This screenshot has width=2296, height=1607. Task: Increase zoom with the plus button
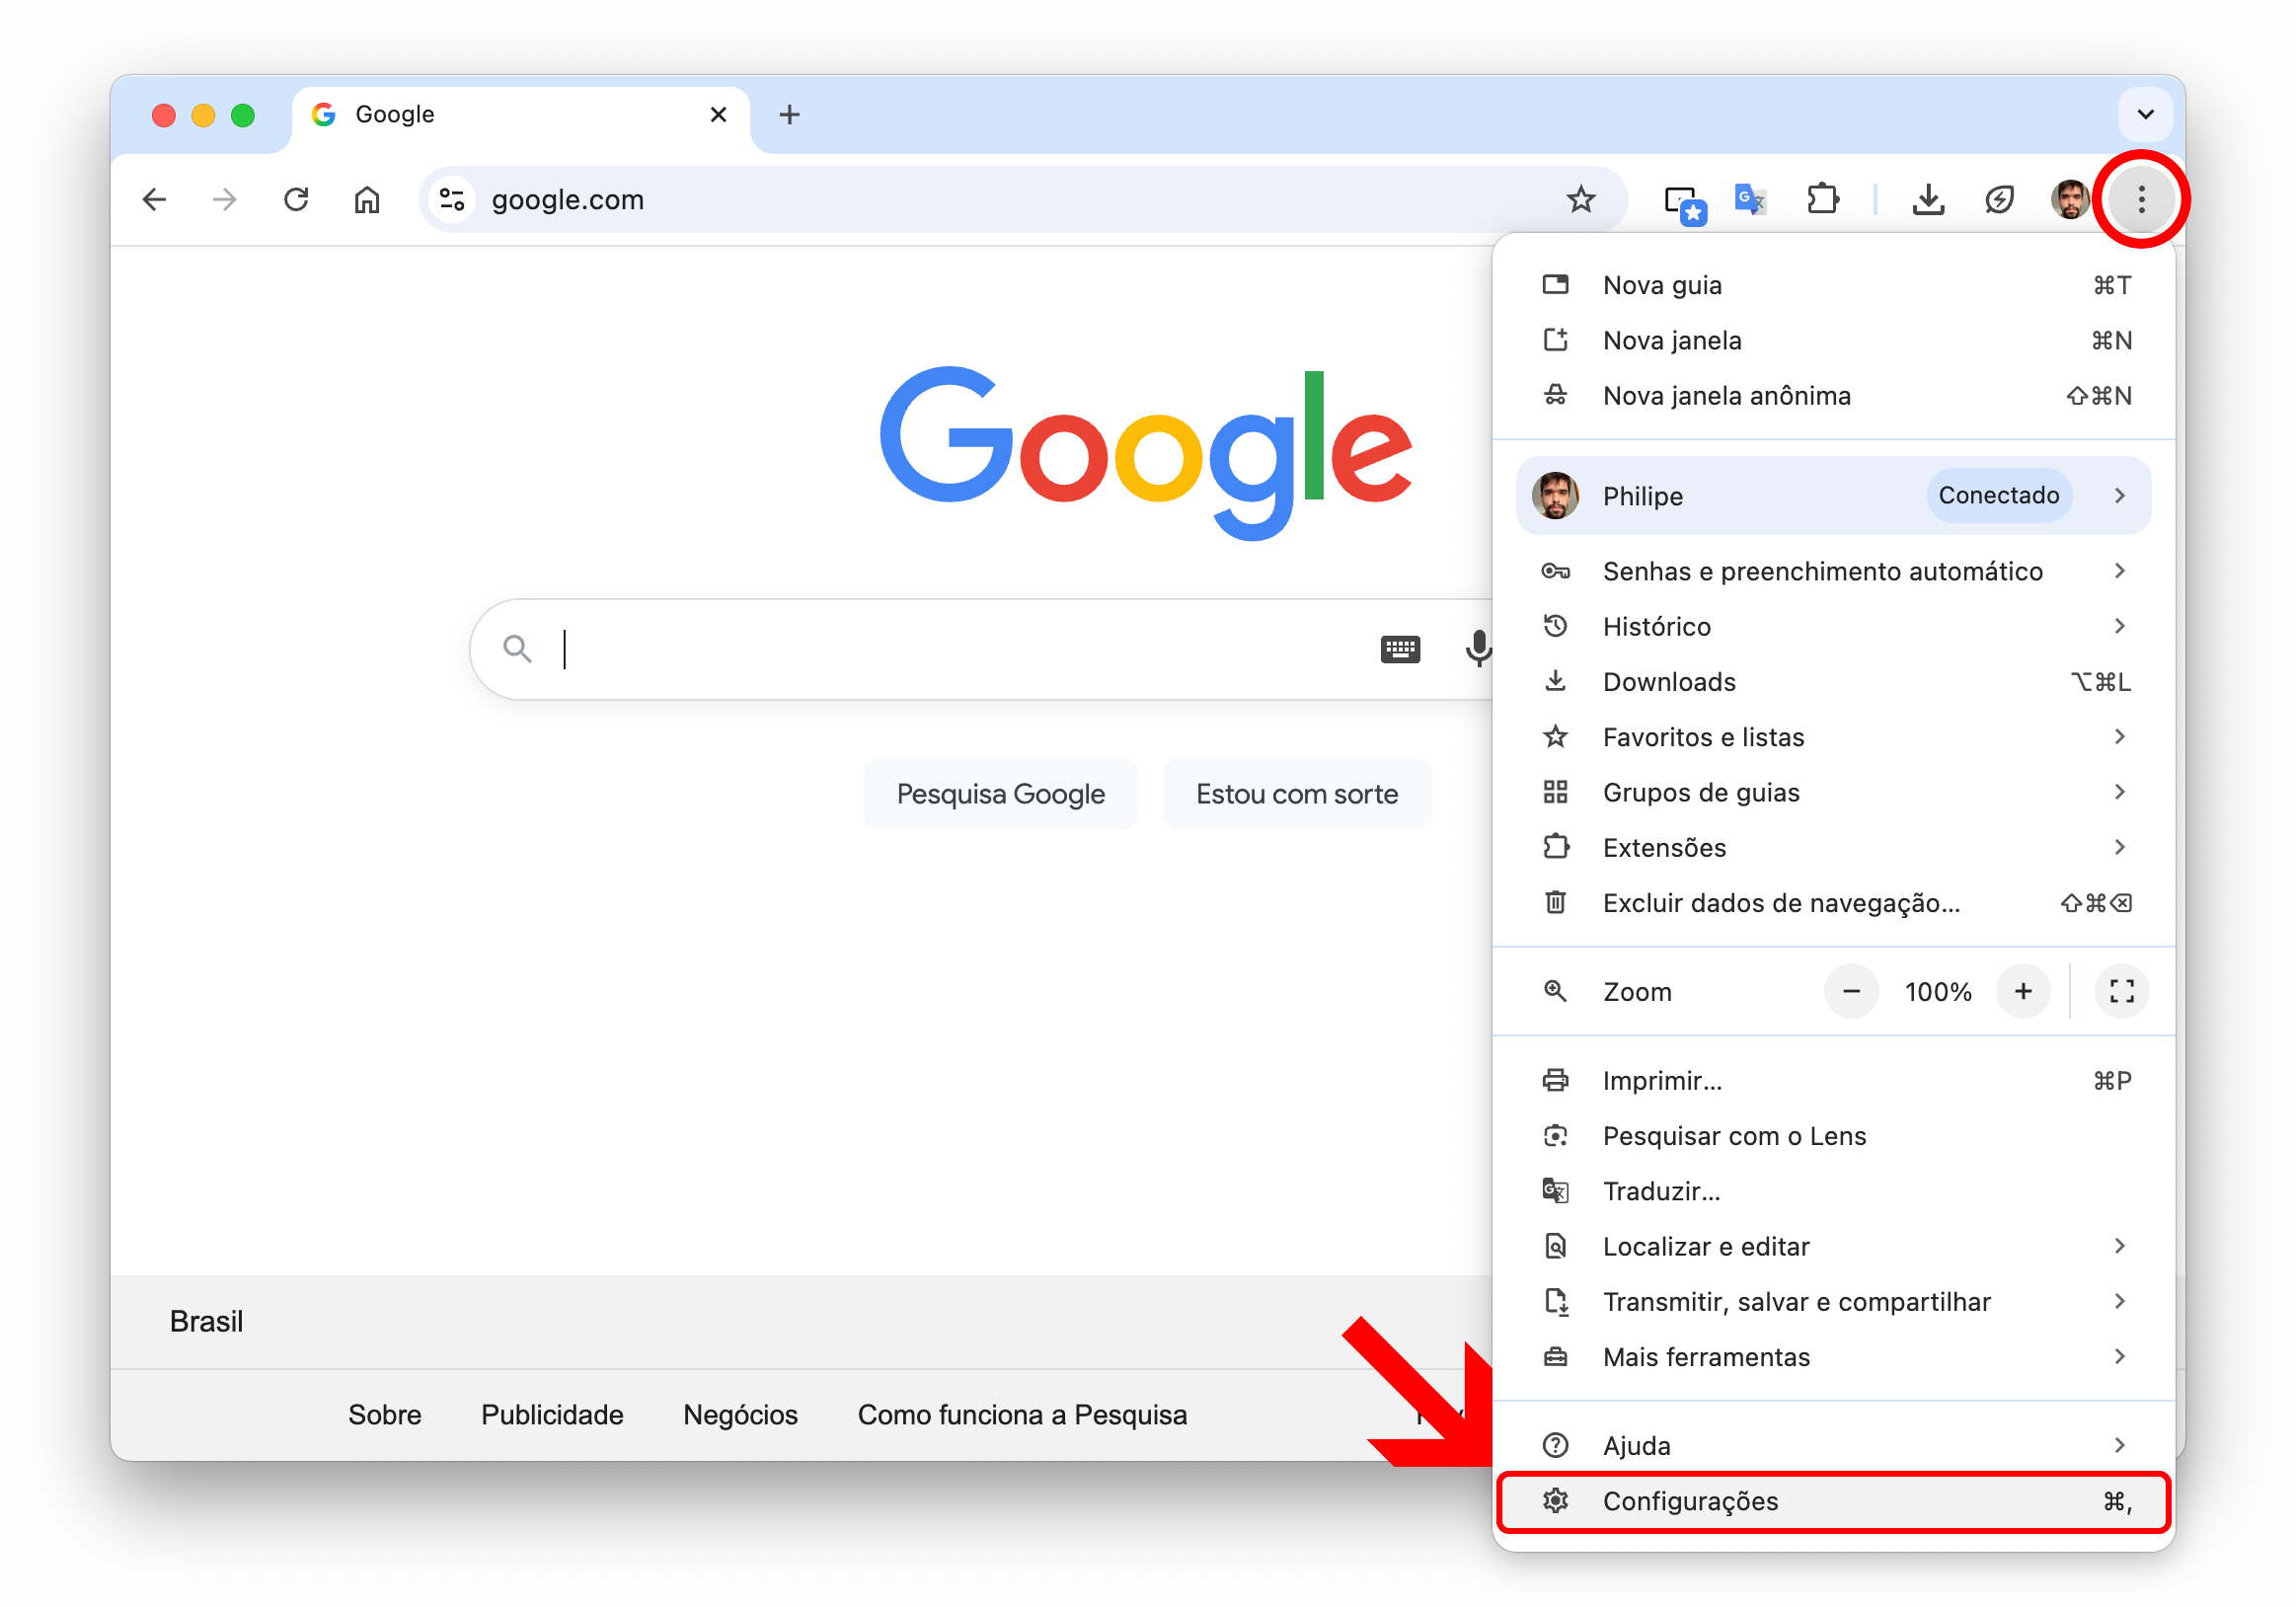click(x=2023, y=991)
